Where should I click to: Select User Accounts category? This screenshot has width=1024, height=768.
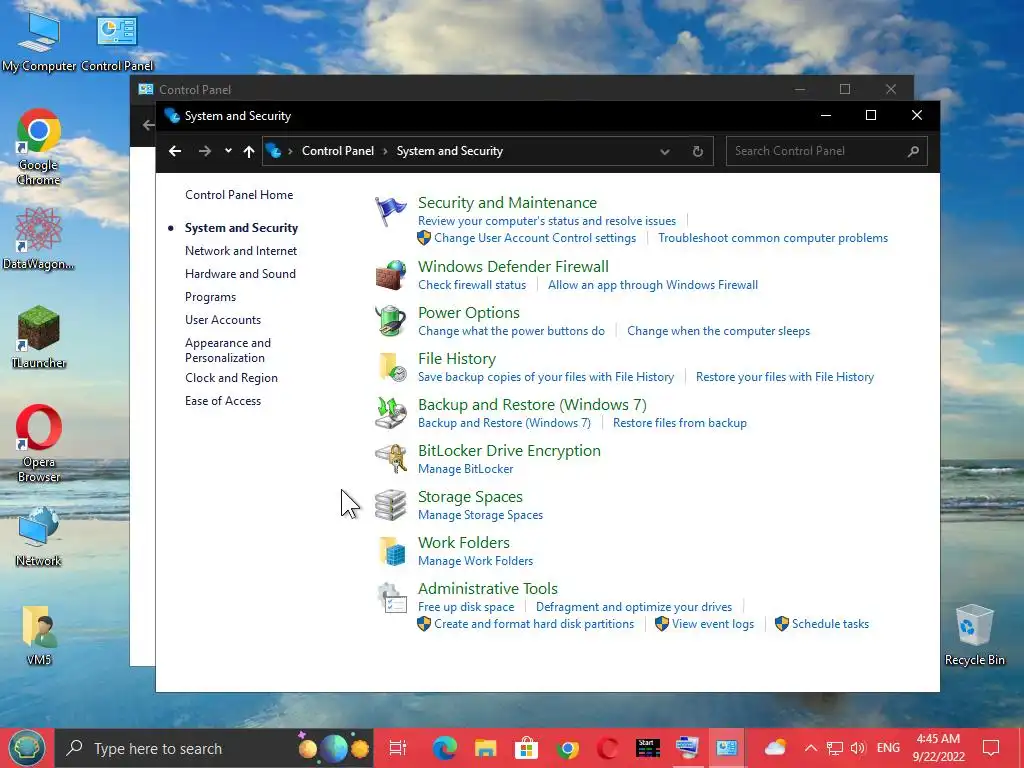coord(223,320)
